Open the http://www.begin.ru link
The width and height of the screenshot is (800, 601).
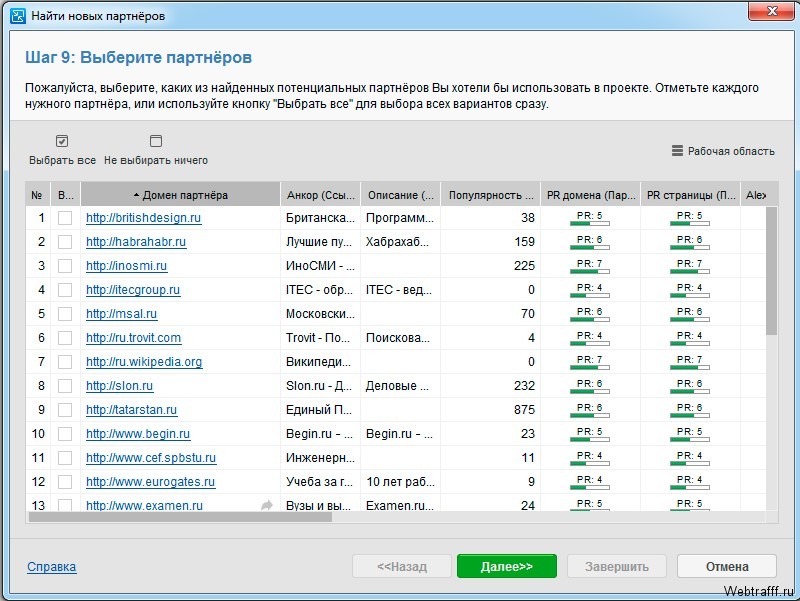point(138,434)
